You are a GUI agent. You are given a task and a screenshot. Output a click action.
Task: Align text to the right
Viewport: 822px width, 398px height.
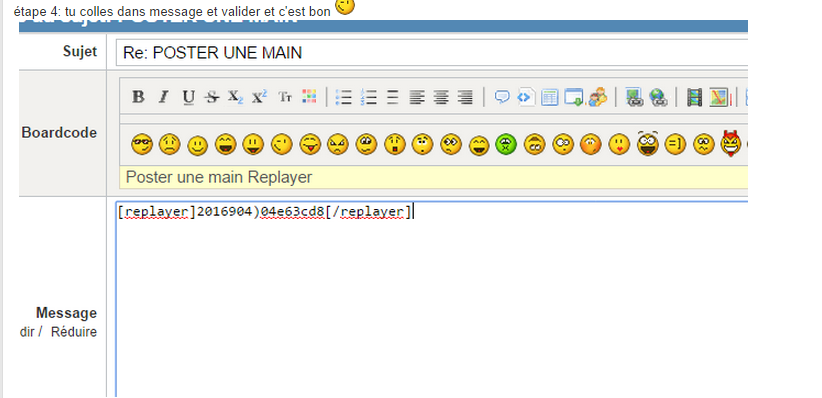[x=465, y=97]
